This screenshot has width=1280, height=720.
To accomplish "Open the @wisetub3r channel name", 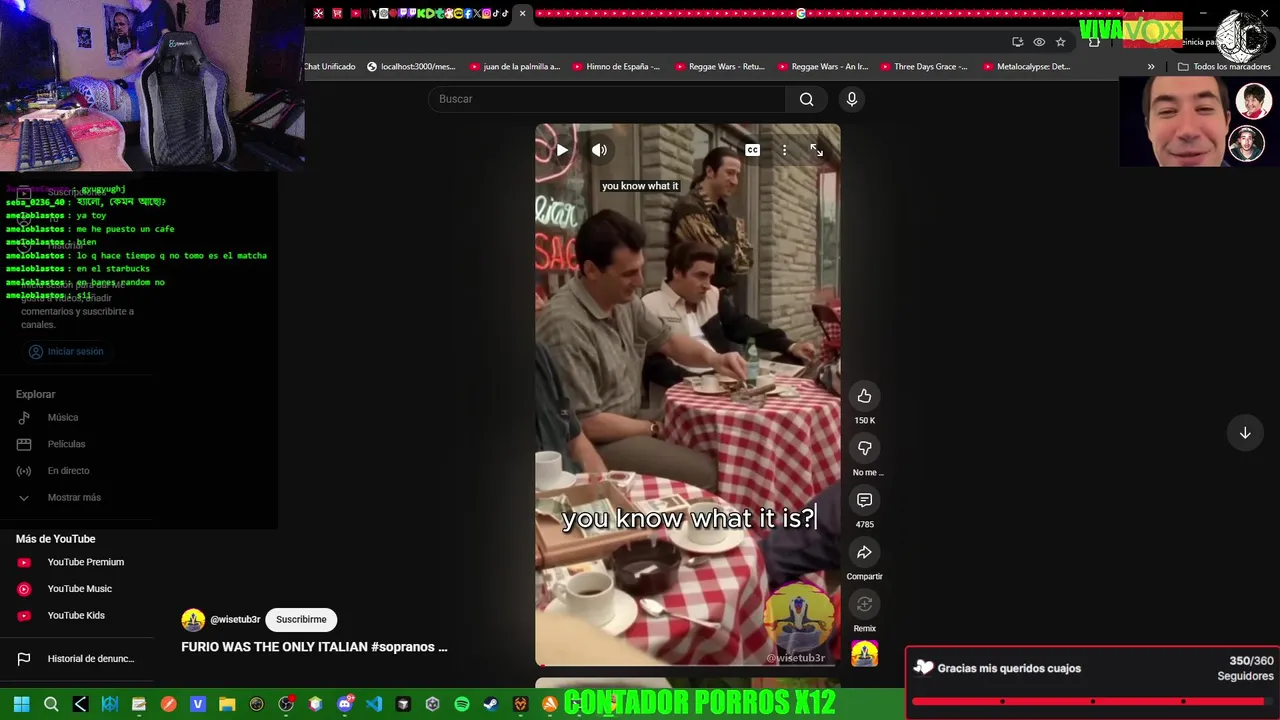I will (235, 620).
